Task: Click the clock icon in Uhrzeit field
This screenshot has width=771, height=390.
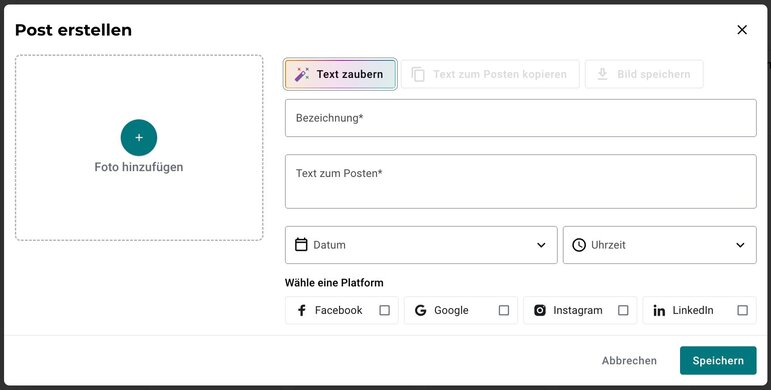Action: (x=579, y=245)
